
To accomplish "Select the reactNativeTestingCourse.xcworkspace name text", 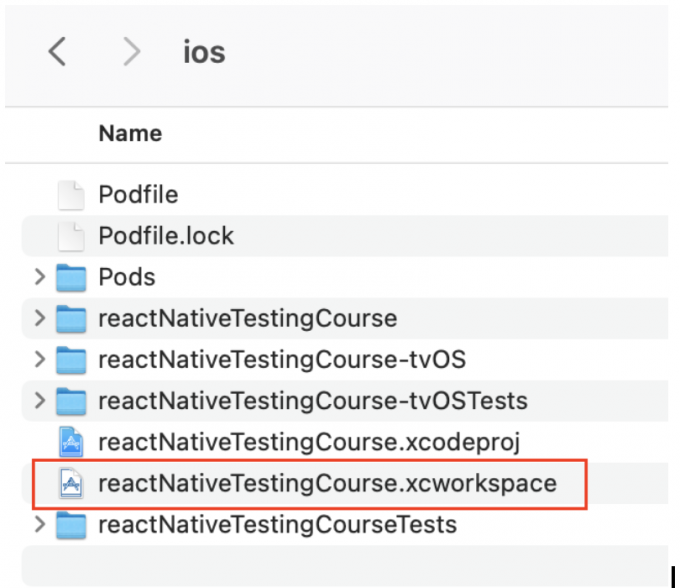I will pyautogui.click(x=328, y=483).
